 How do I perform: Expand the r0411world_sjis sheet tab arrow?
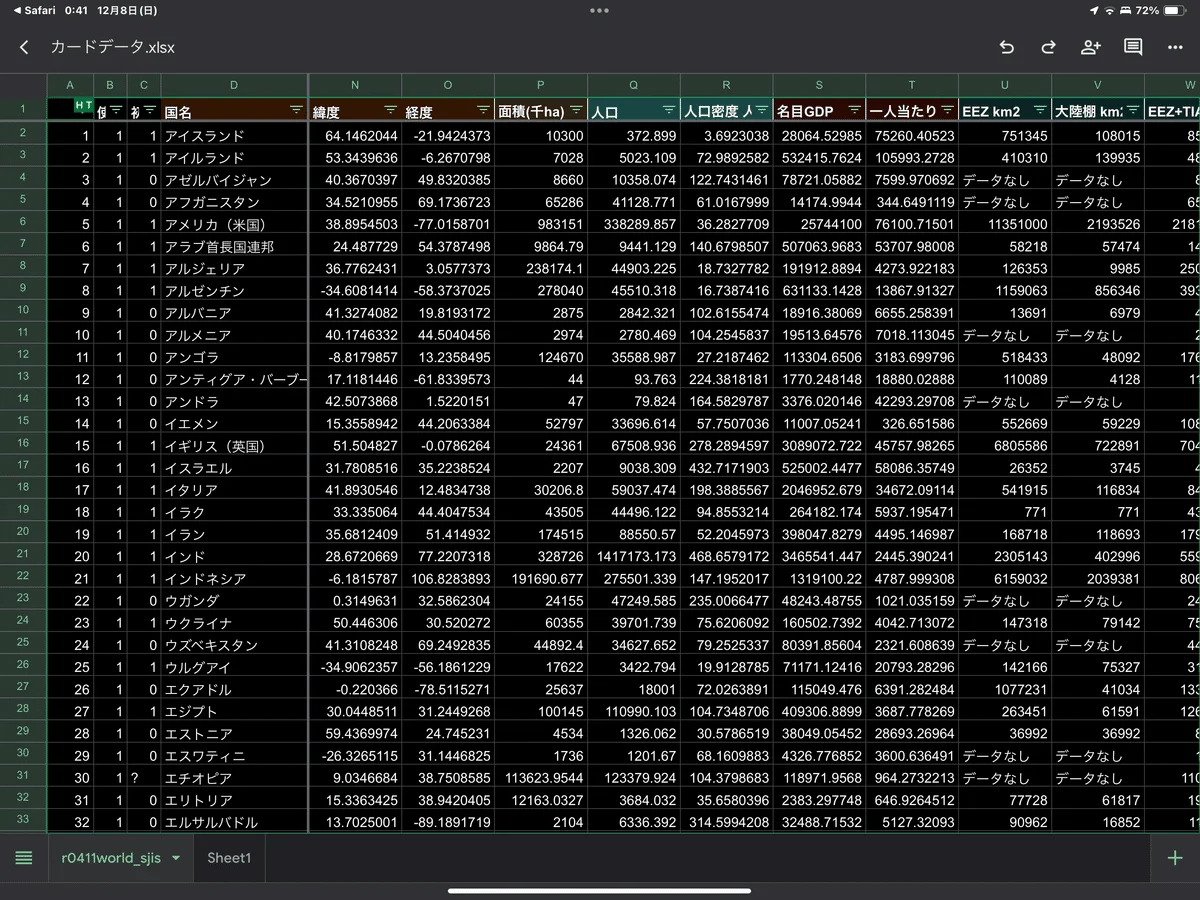176,858
